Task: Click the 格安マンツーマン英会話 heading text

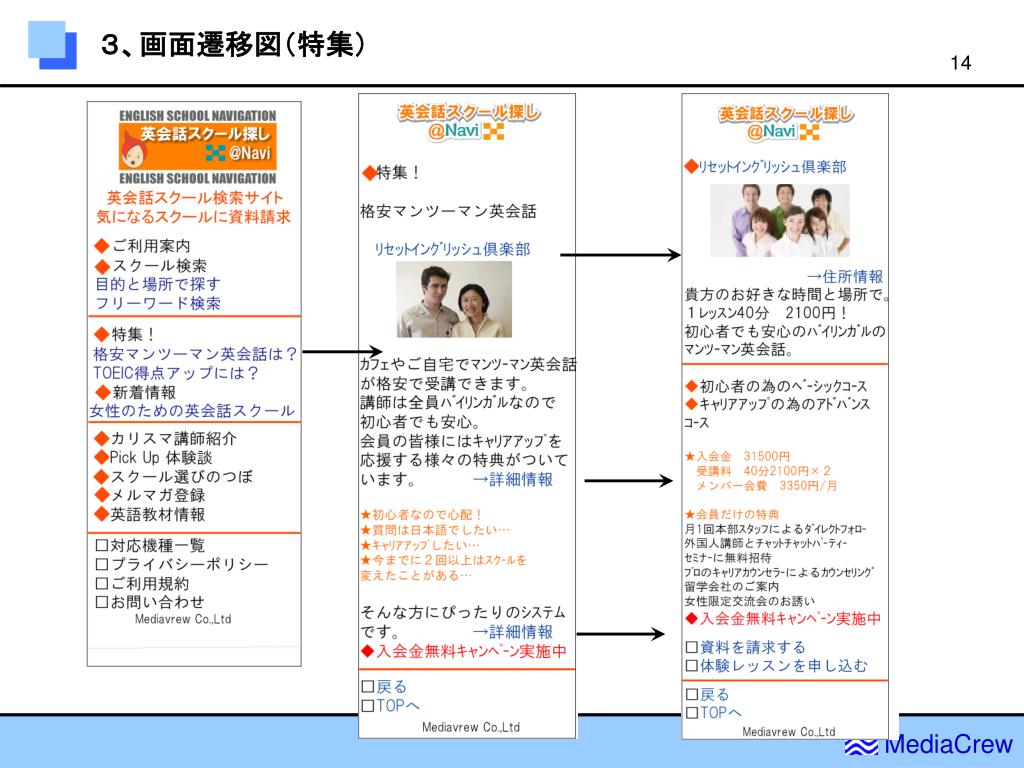Action: pos(448,212)
